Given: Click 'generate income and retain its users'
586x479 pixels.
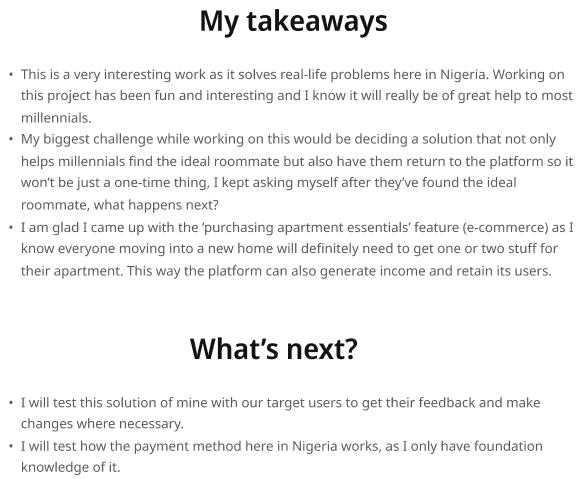Looking at the screenshot, I should 435,271.
